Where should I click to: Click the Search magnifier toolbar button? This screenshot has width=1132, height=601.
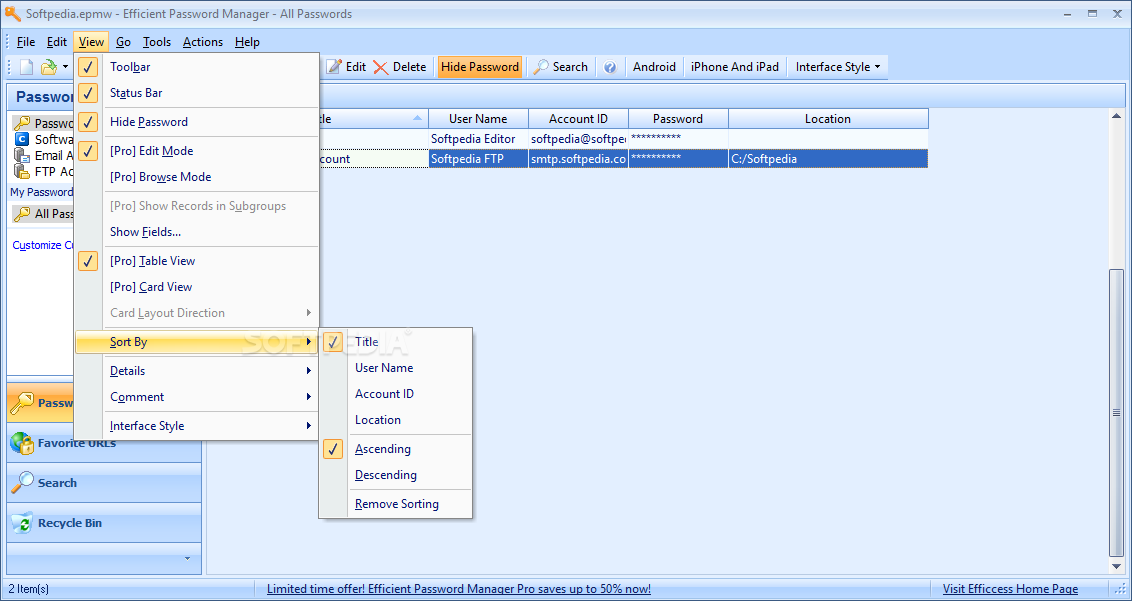coord(560,67)
